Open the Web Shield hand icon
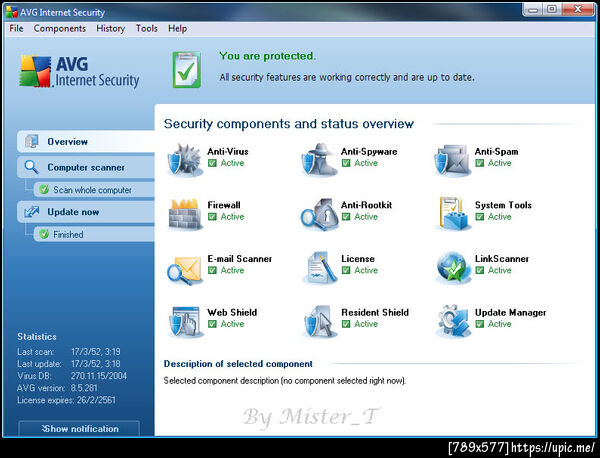Image resolution: width=600 pixels, height=458 pixels. coord(185,322)
